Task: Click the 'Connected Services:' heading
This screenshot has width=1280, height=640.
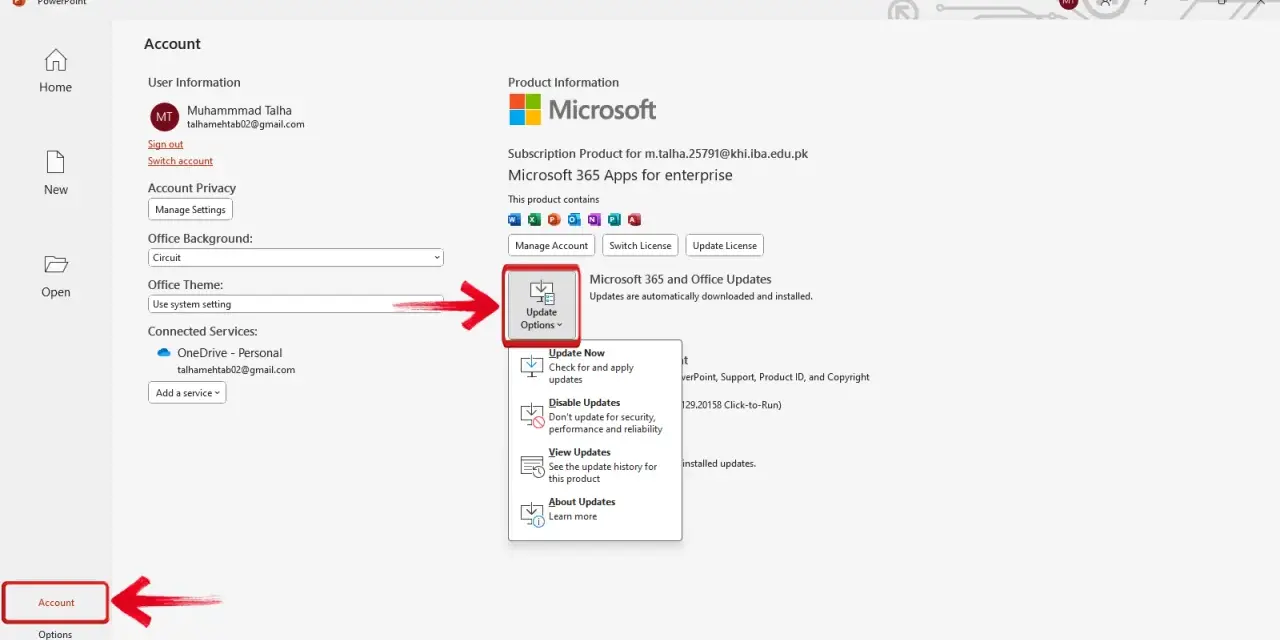Action: (x=203, y=331)
